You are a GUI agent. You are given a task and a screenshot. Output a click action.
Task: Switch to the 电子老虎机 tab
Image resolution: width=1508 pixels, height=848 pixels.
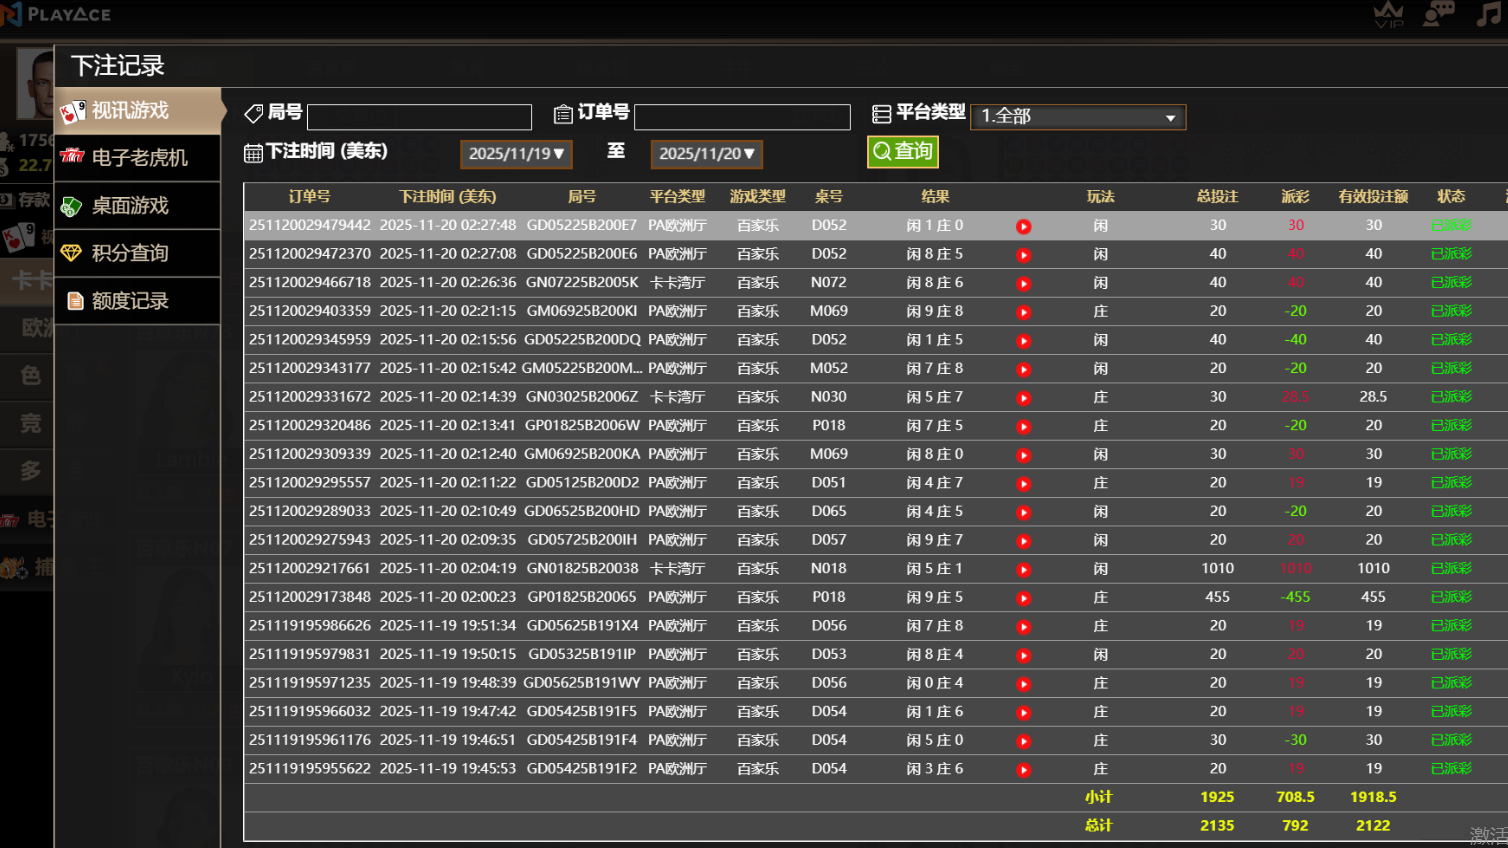pos(138,158)
